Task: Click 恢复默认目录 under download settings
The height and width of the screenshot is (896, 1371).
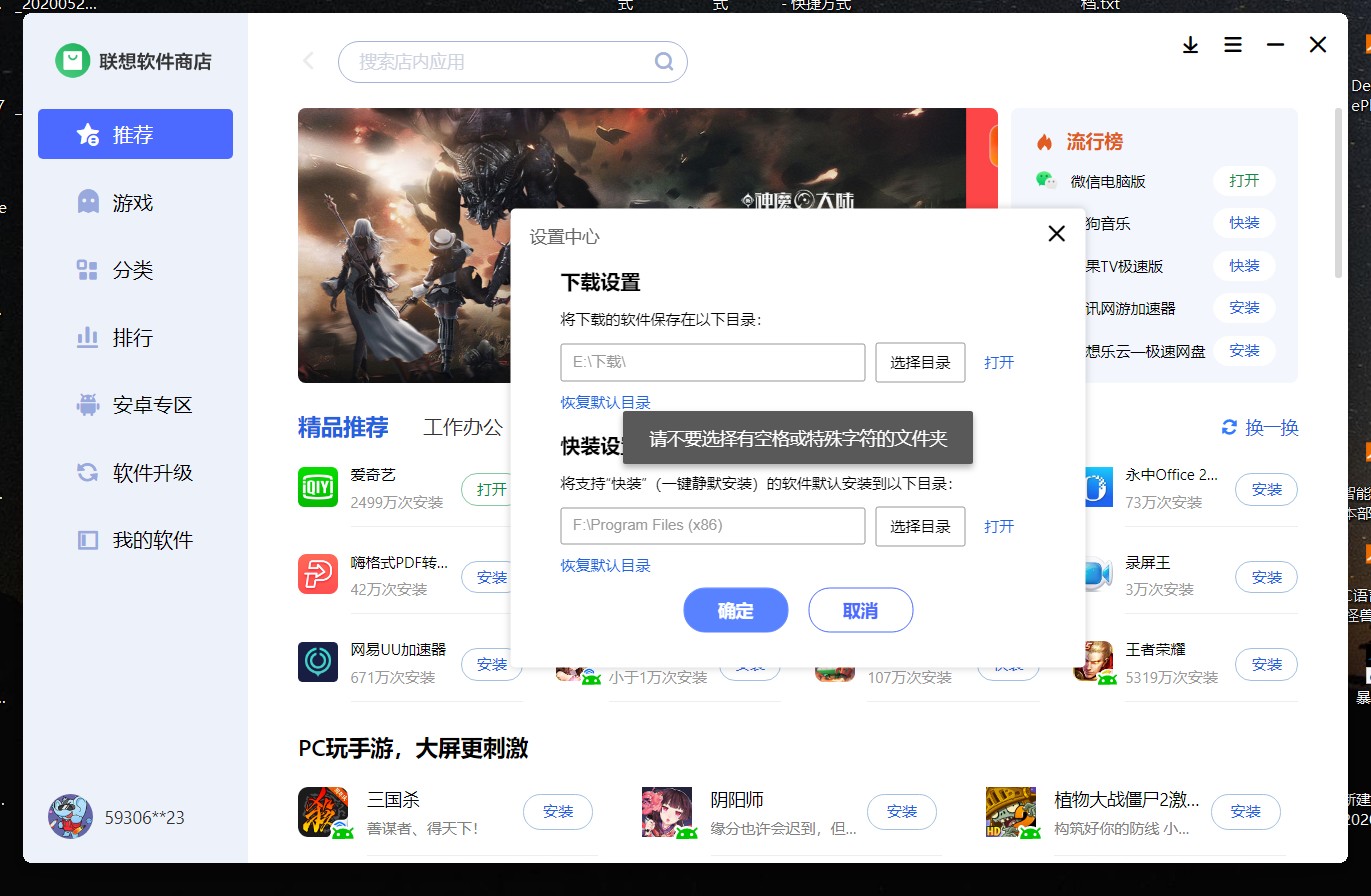Action: click(606, 402)
